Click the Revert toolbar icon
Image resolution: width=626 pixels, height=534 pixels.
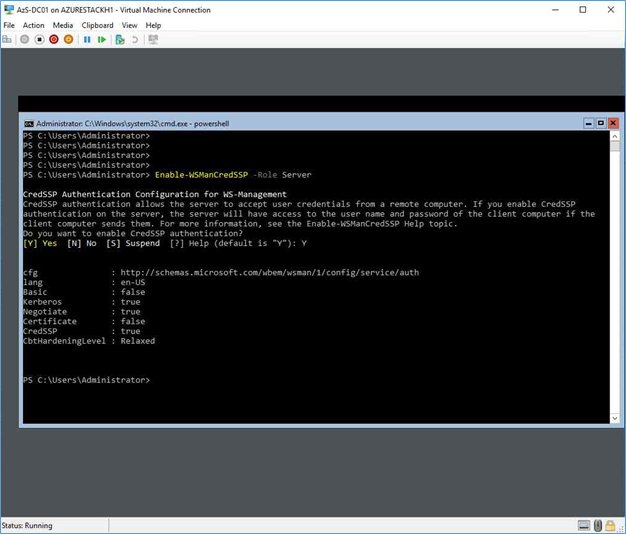coord(135,40)
